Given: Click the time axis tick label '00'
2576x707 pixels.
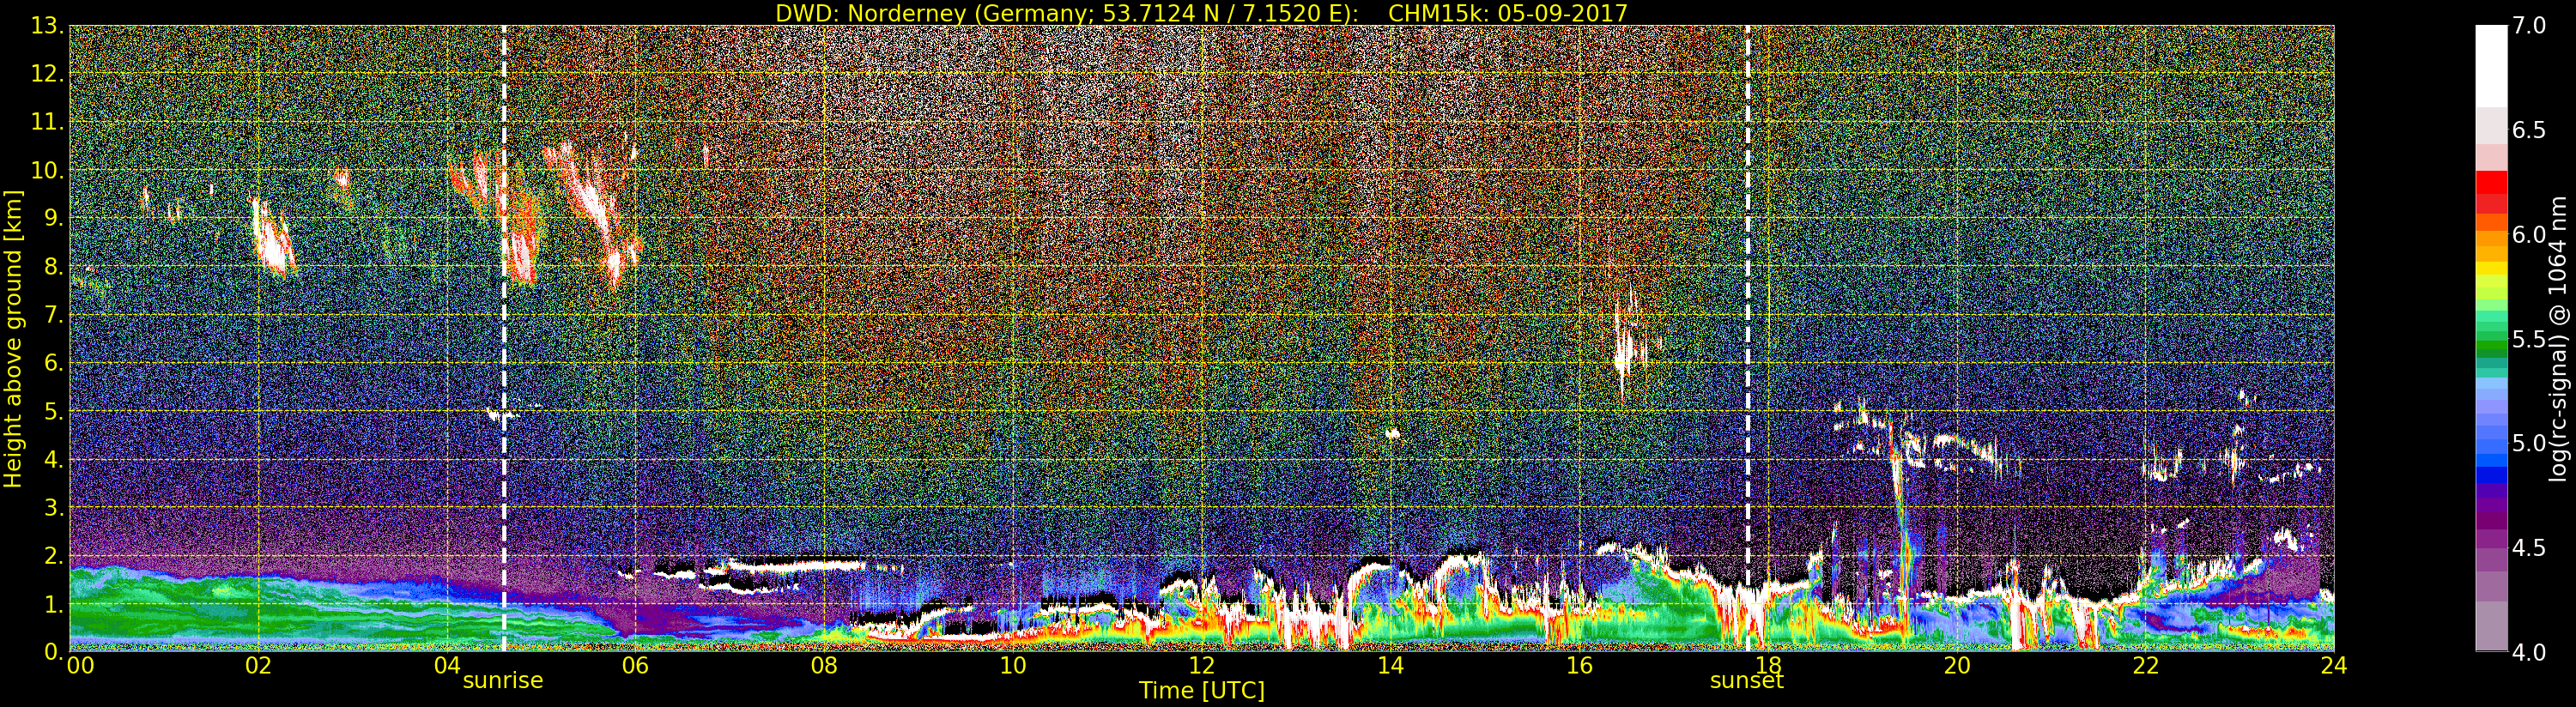Looking at the screenshot, I should coord(79,666).
